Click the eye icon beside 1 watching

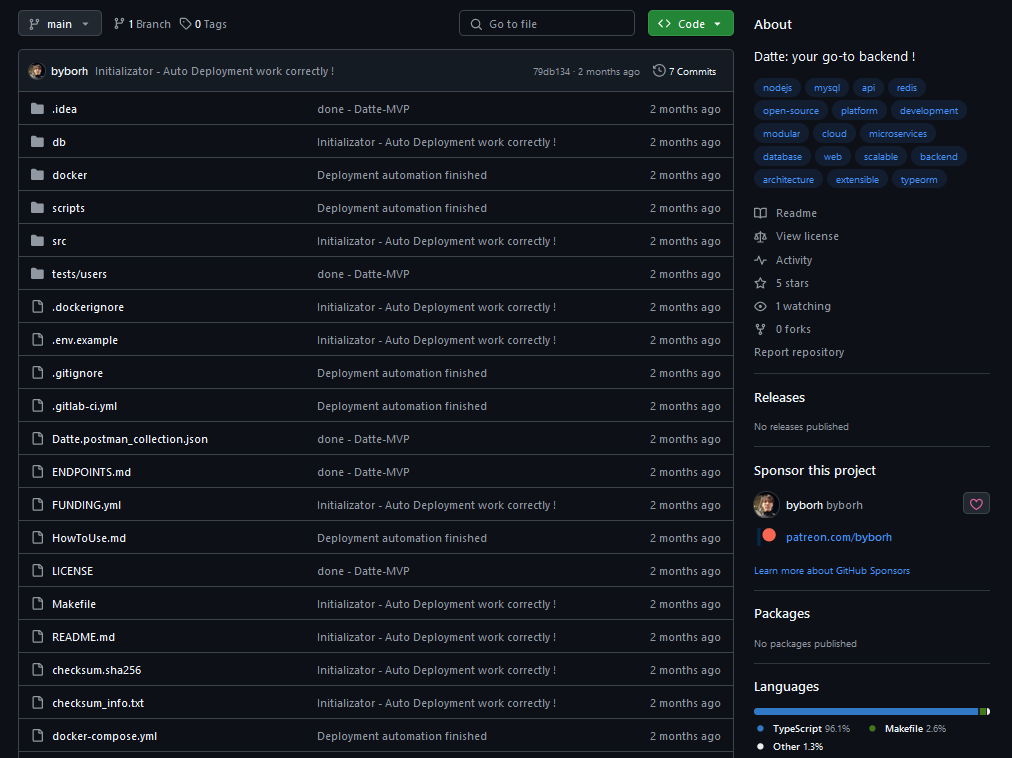[761, 306]
